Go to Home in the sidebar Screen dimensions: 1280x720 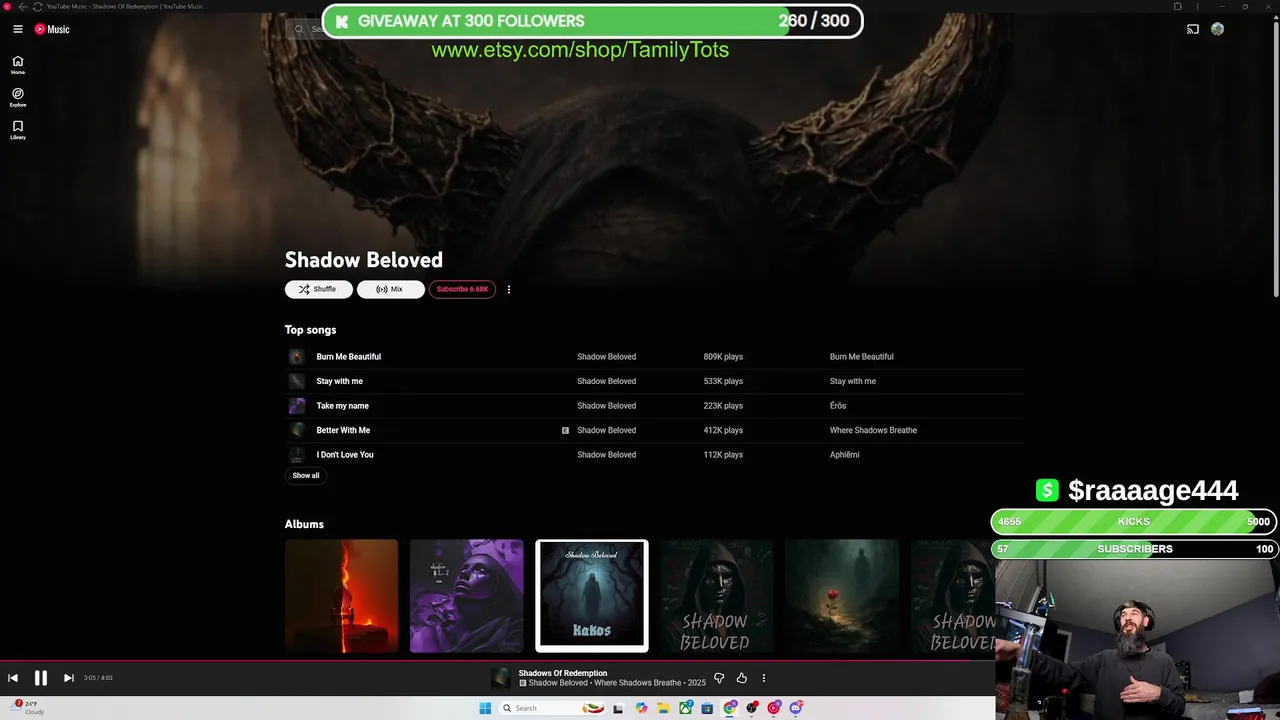click(18, 65)
